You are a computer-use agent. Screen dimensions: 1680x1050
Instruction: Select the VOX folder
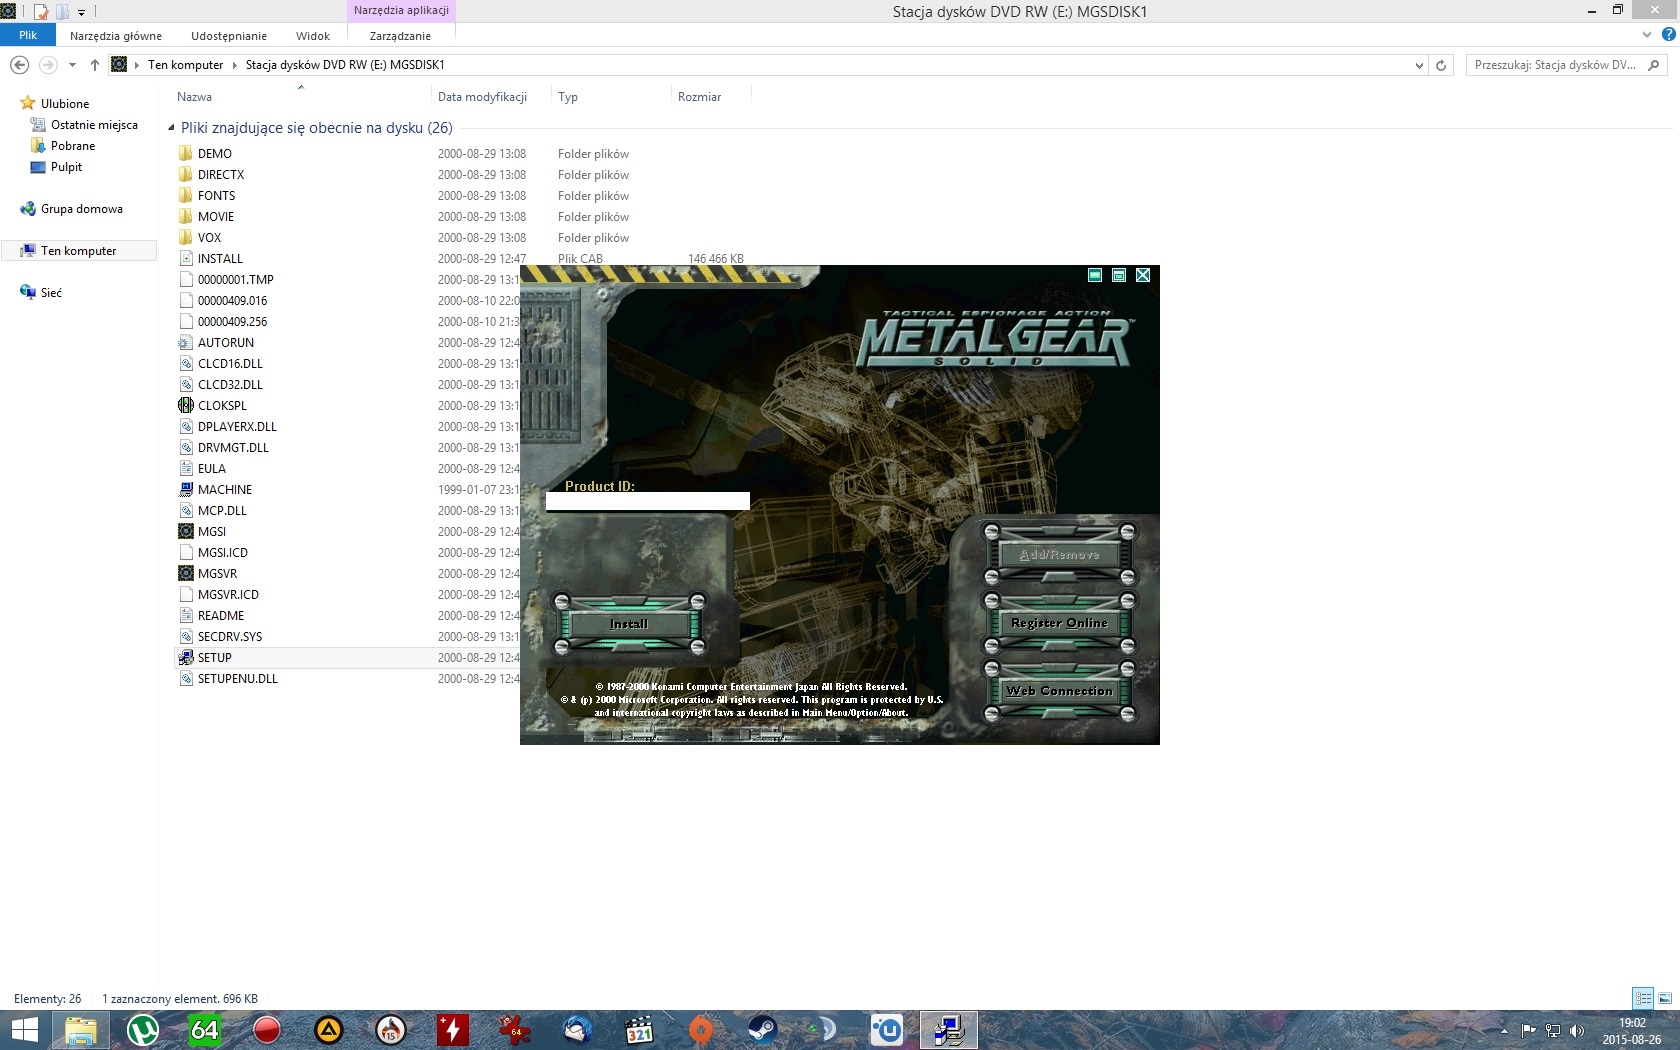coord(209,238)
